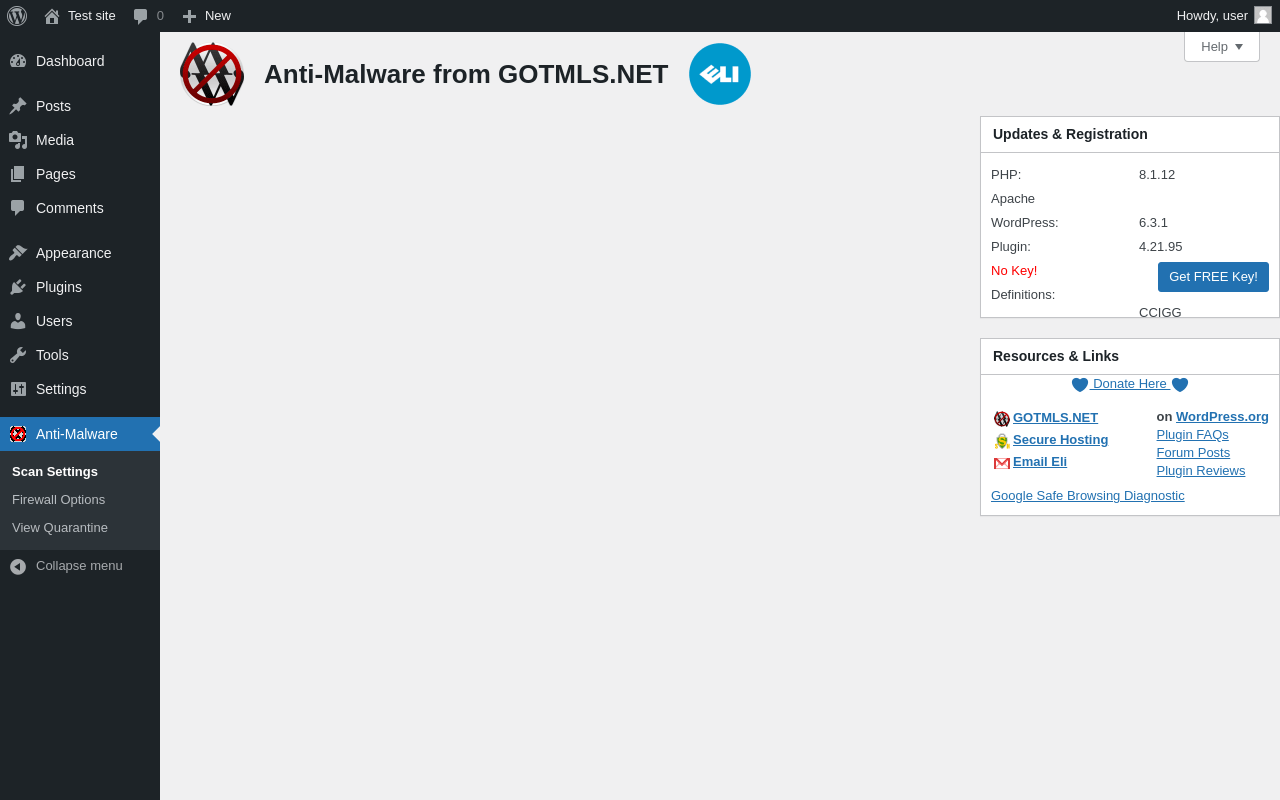
Task: Click the Media icon in sidebar
Action: 18,140
